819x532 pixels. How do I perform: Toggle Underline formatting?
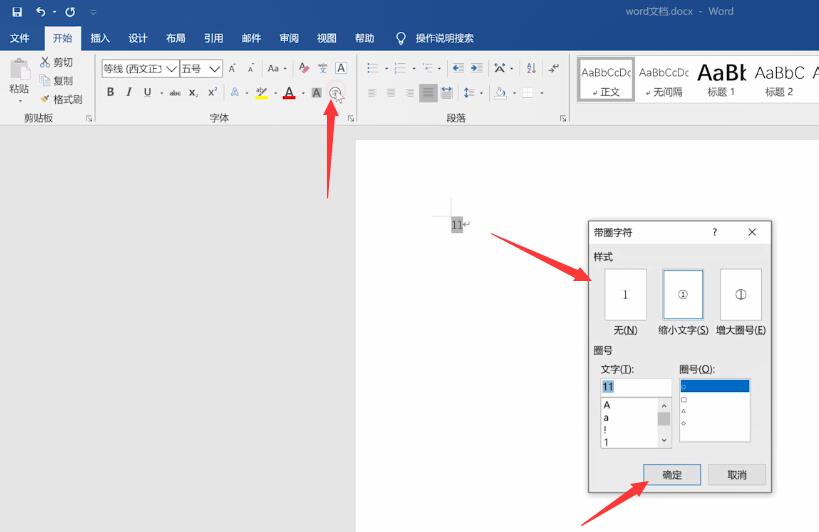(147, 92)
